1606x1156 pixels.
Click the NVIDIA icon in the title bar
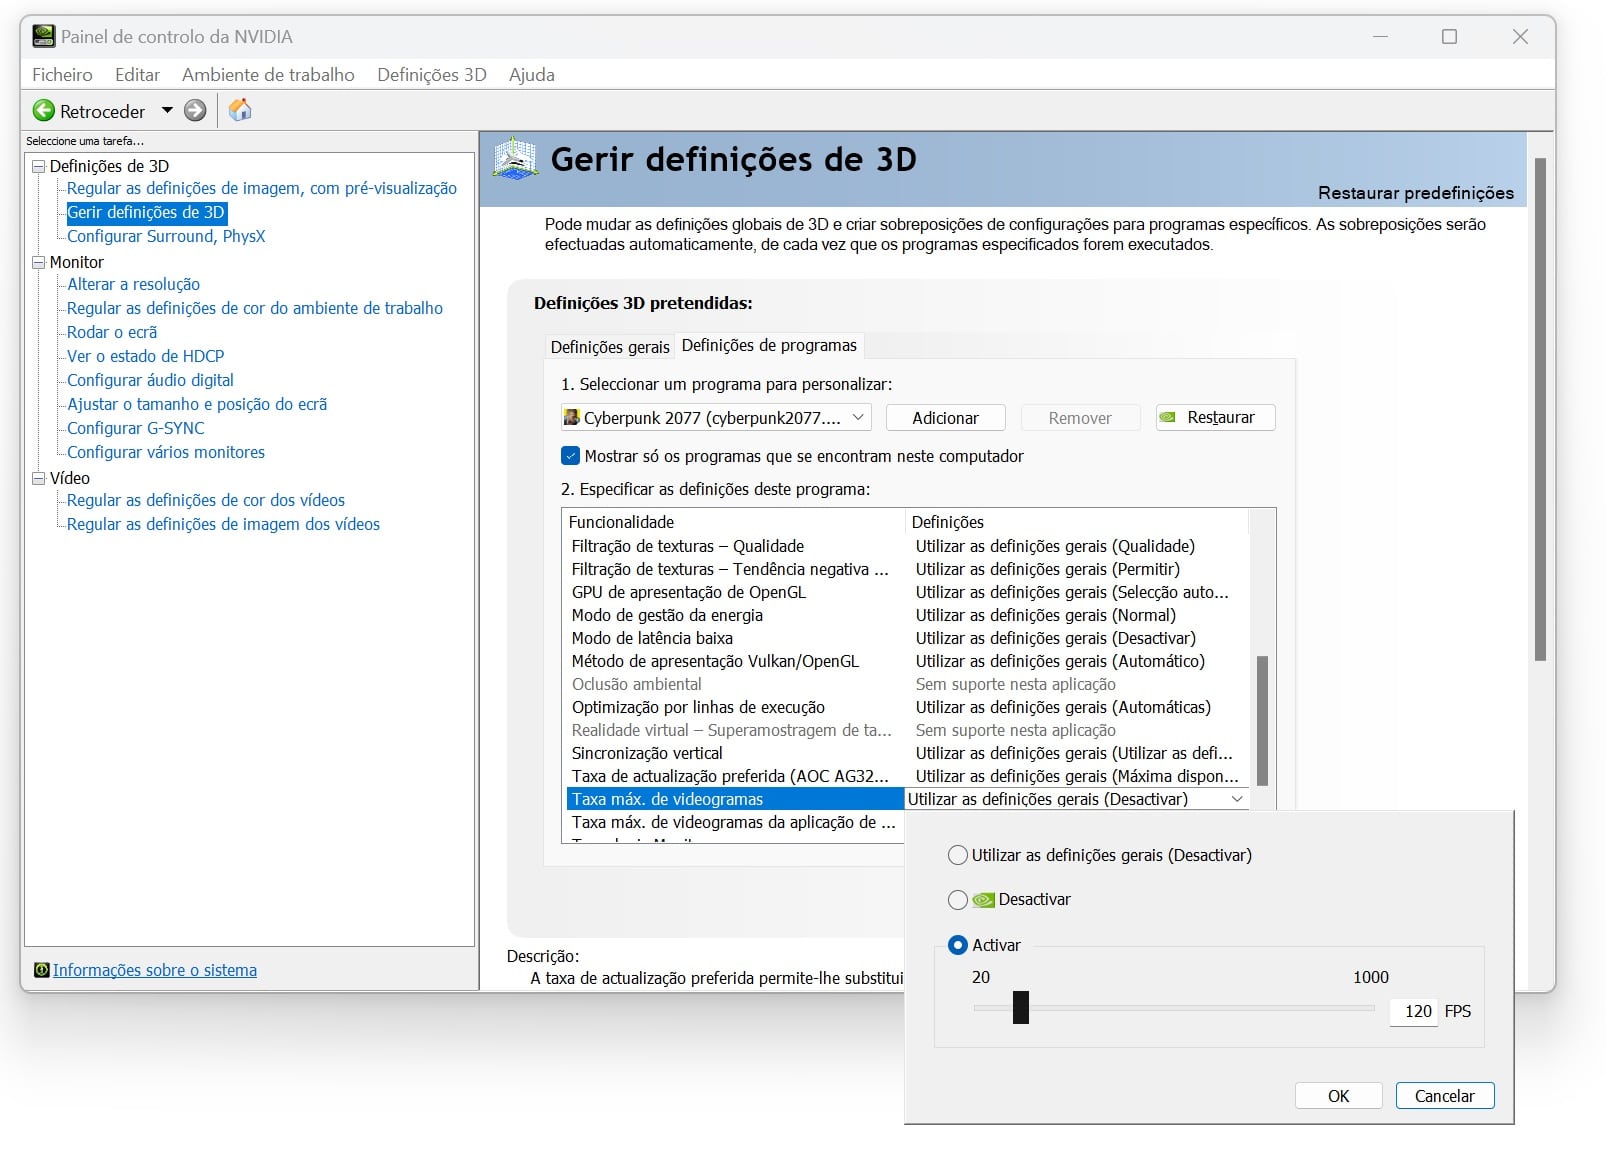pyautogui.click(x=43, y=37)
